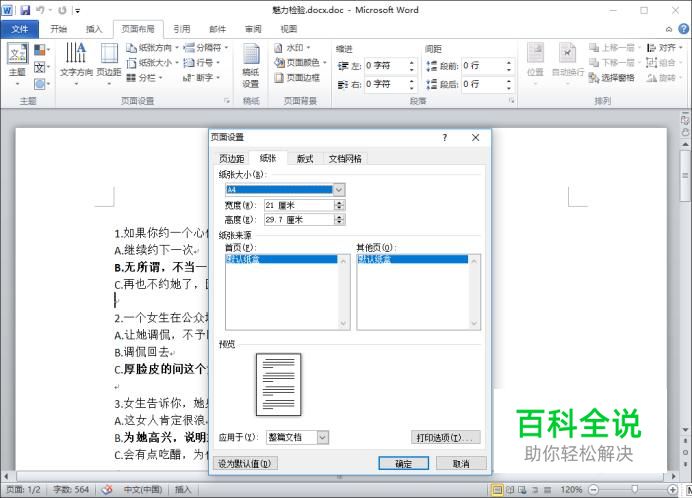Image resolution: width=692 pixels, height=498 pixels.
Task: Click the 左 indent field showing 0 字符
Action: (385, 66)
